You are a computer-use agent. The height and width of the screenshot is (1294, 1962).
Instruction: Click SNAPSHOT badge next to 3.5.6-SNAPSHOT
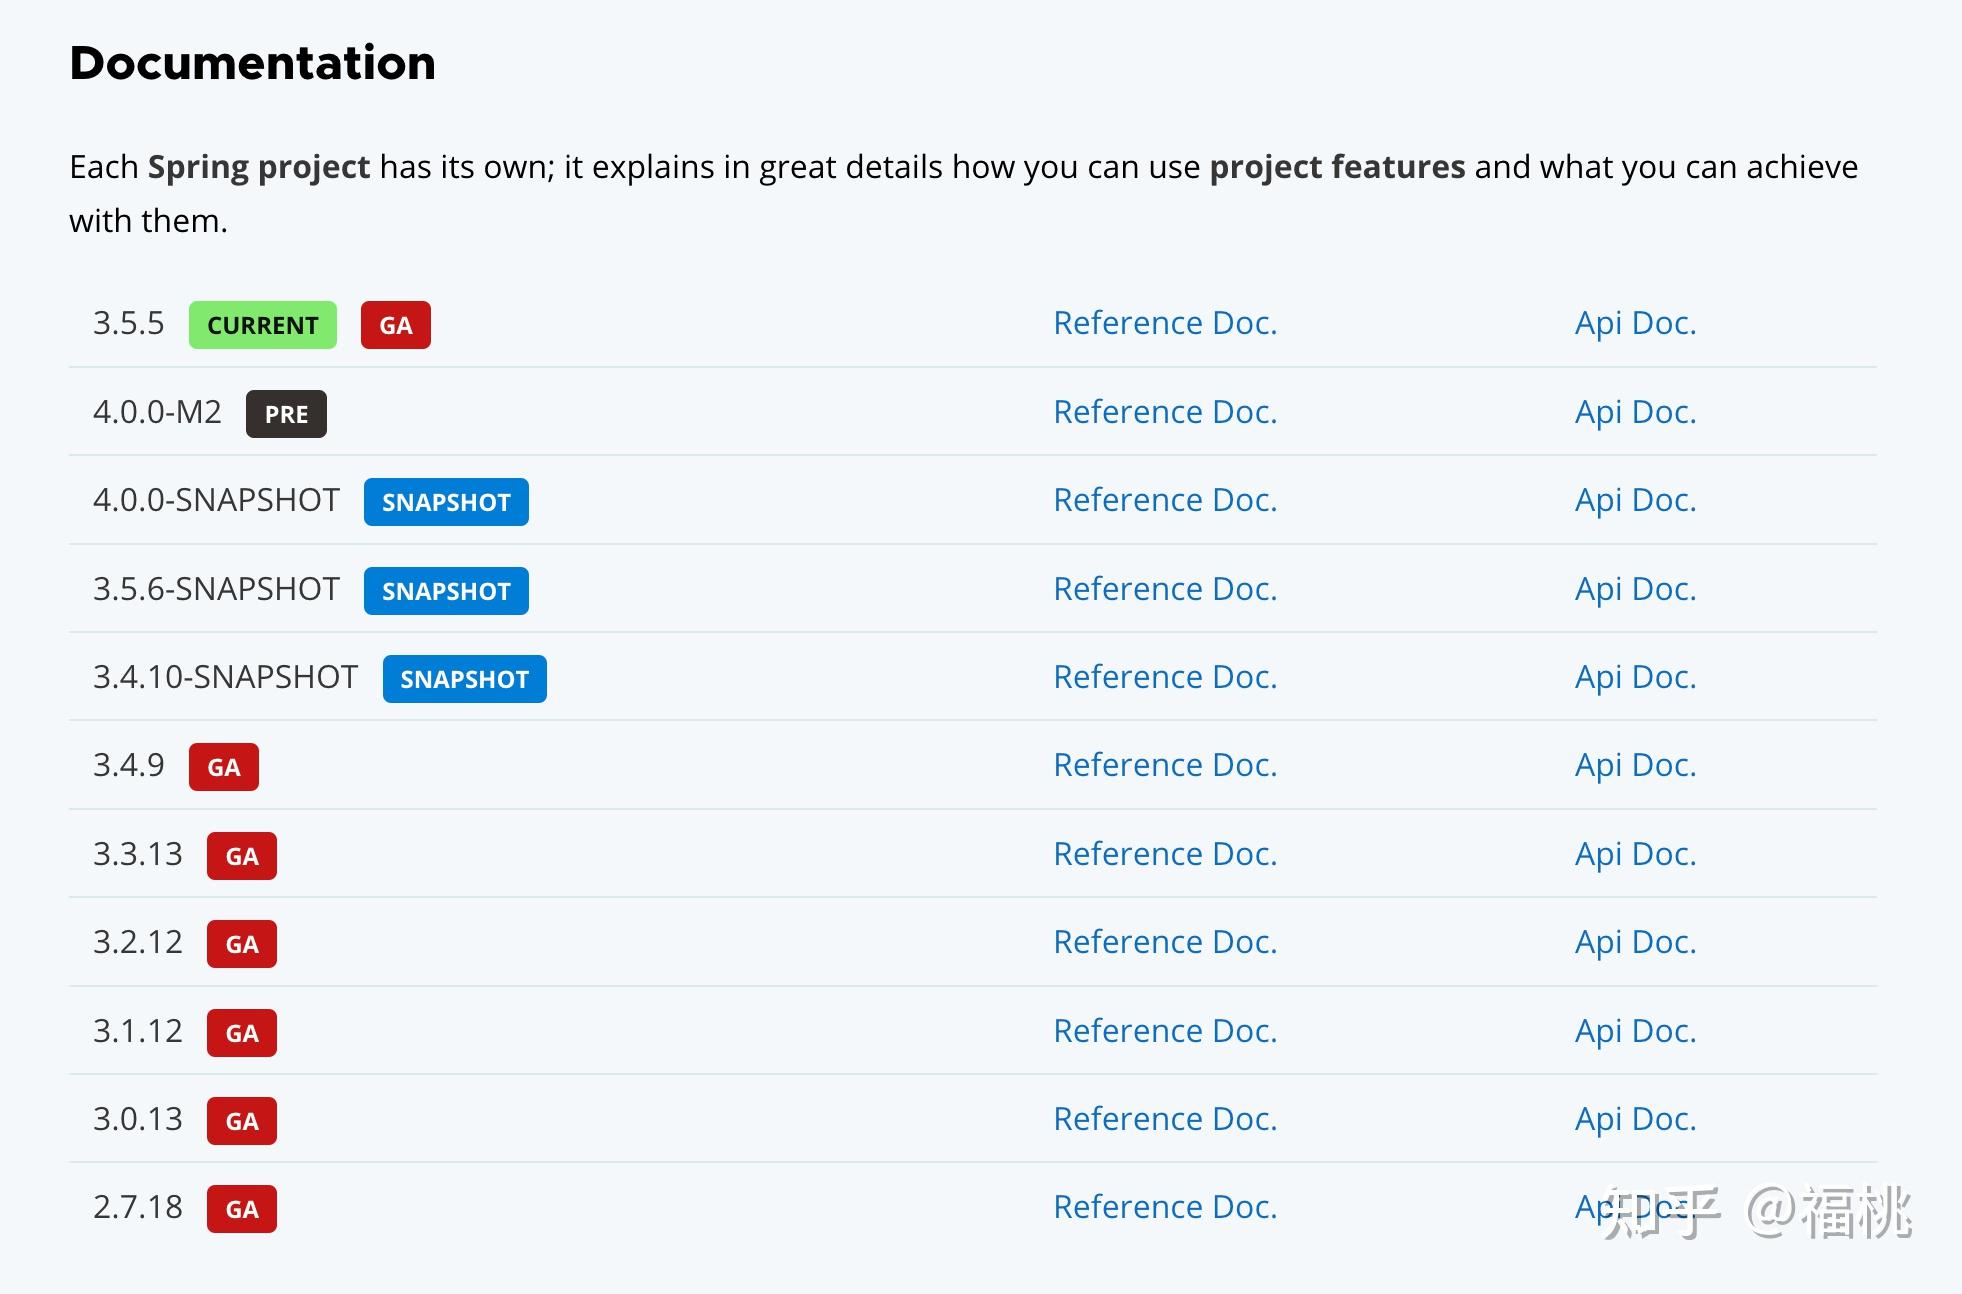pos(446,591)
